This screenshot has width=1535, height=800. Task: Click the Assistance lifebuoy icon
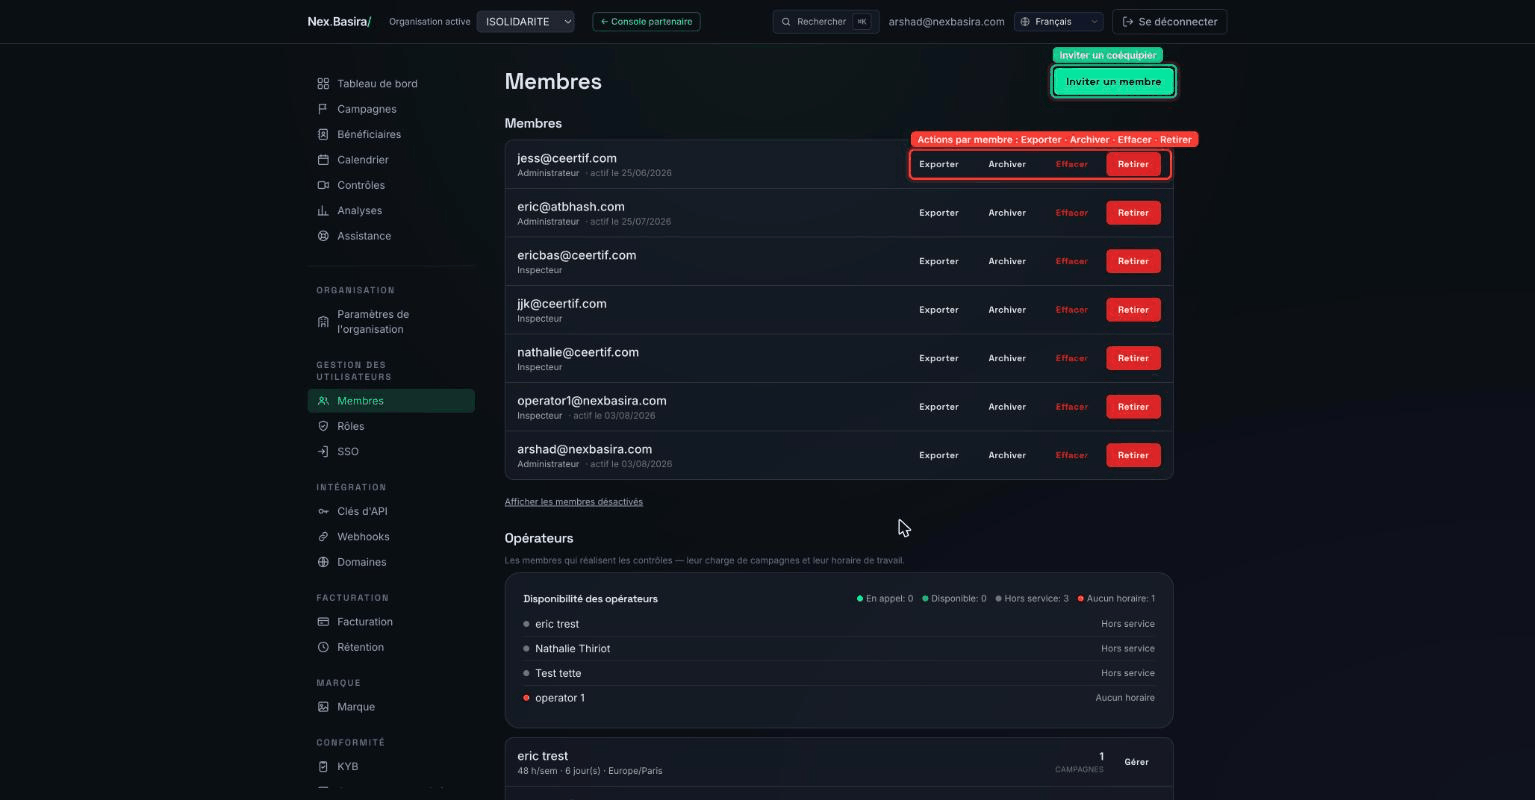323,236
